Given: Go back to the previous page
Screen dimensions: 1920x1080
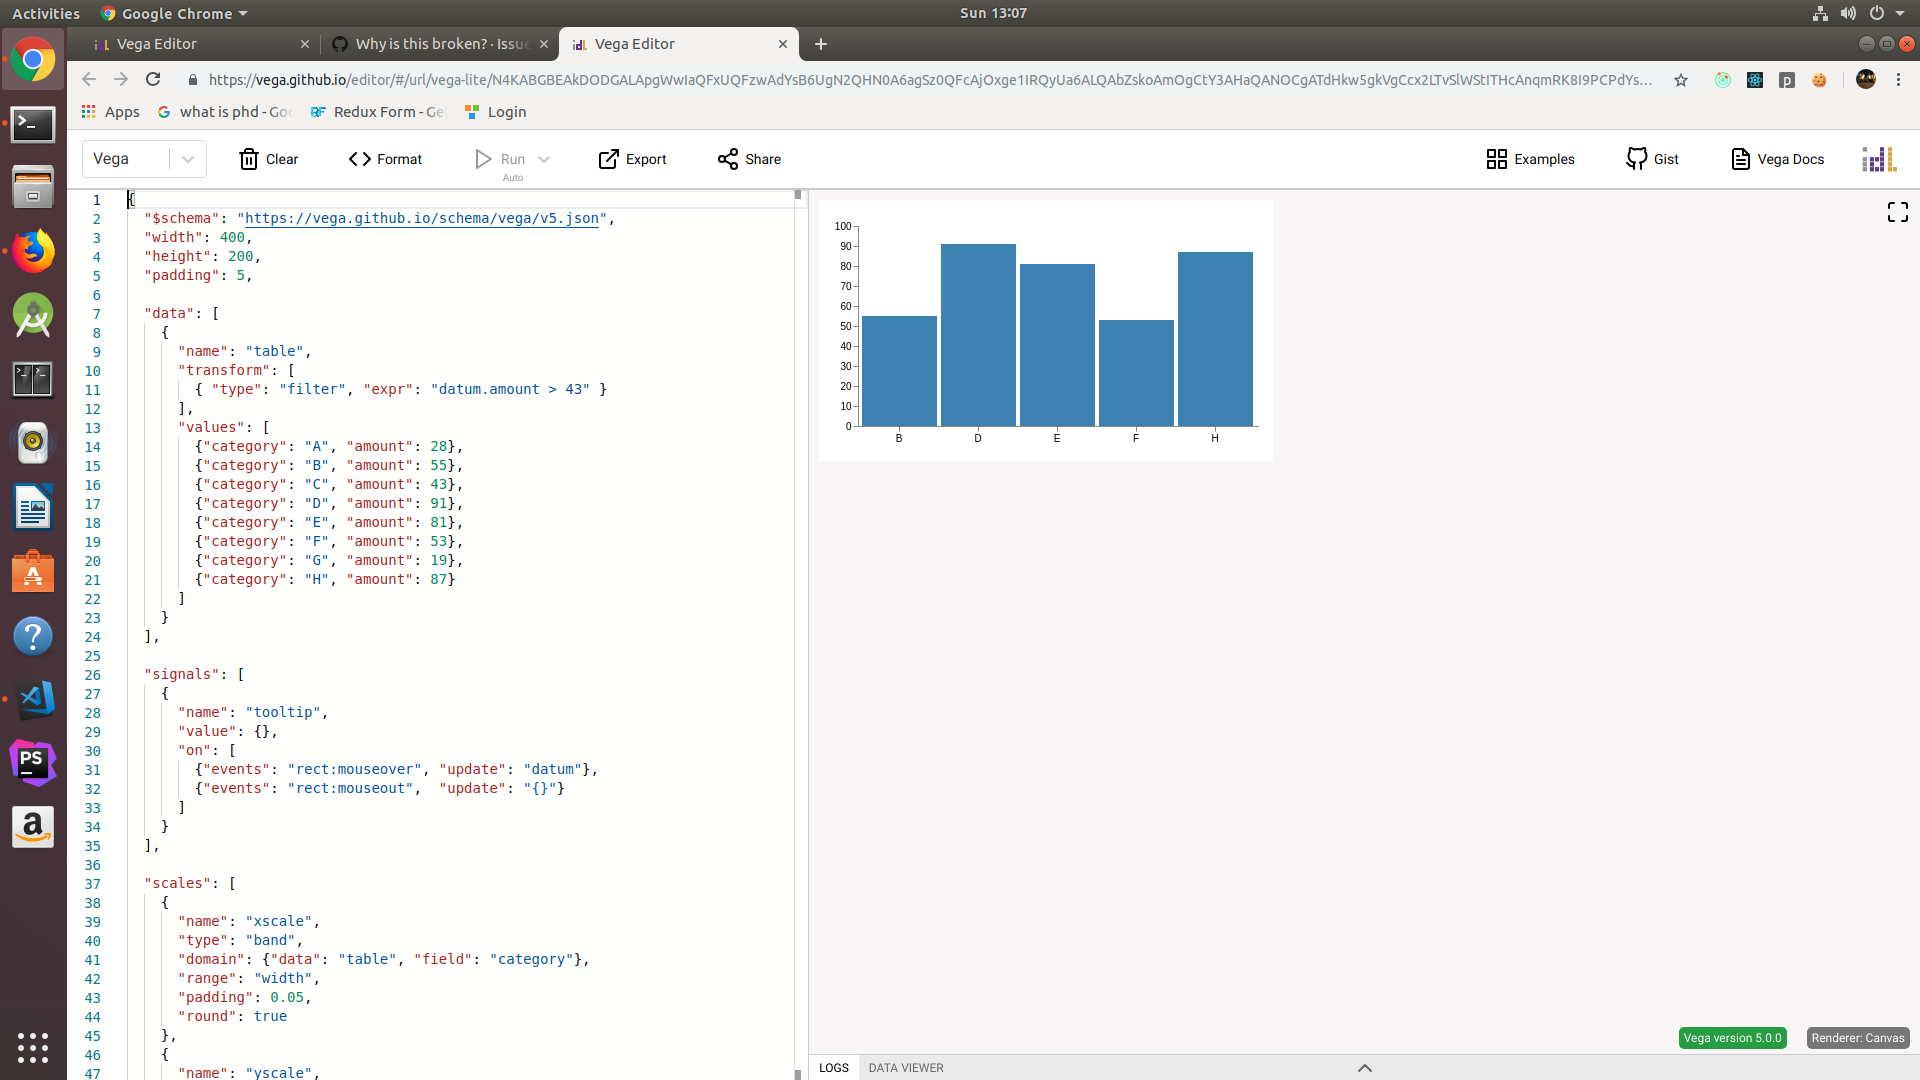Looking at the screenshot, I should 89,80.
